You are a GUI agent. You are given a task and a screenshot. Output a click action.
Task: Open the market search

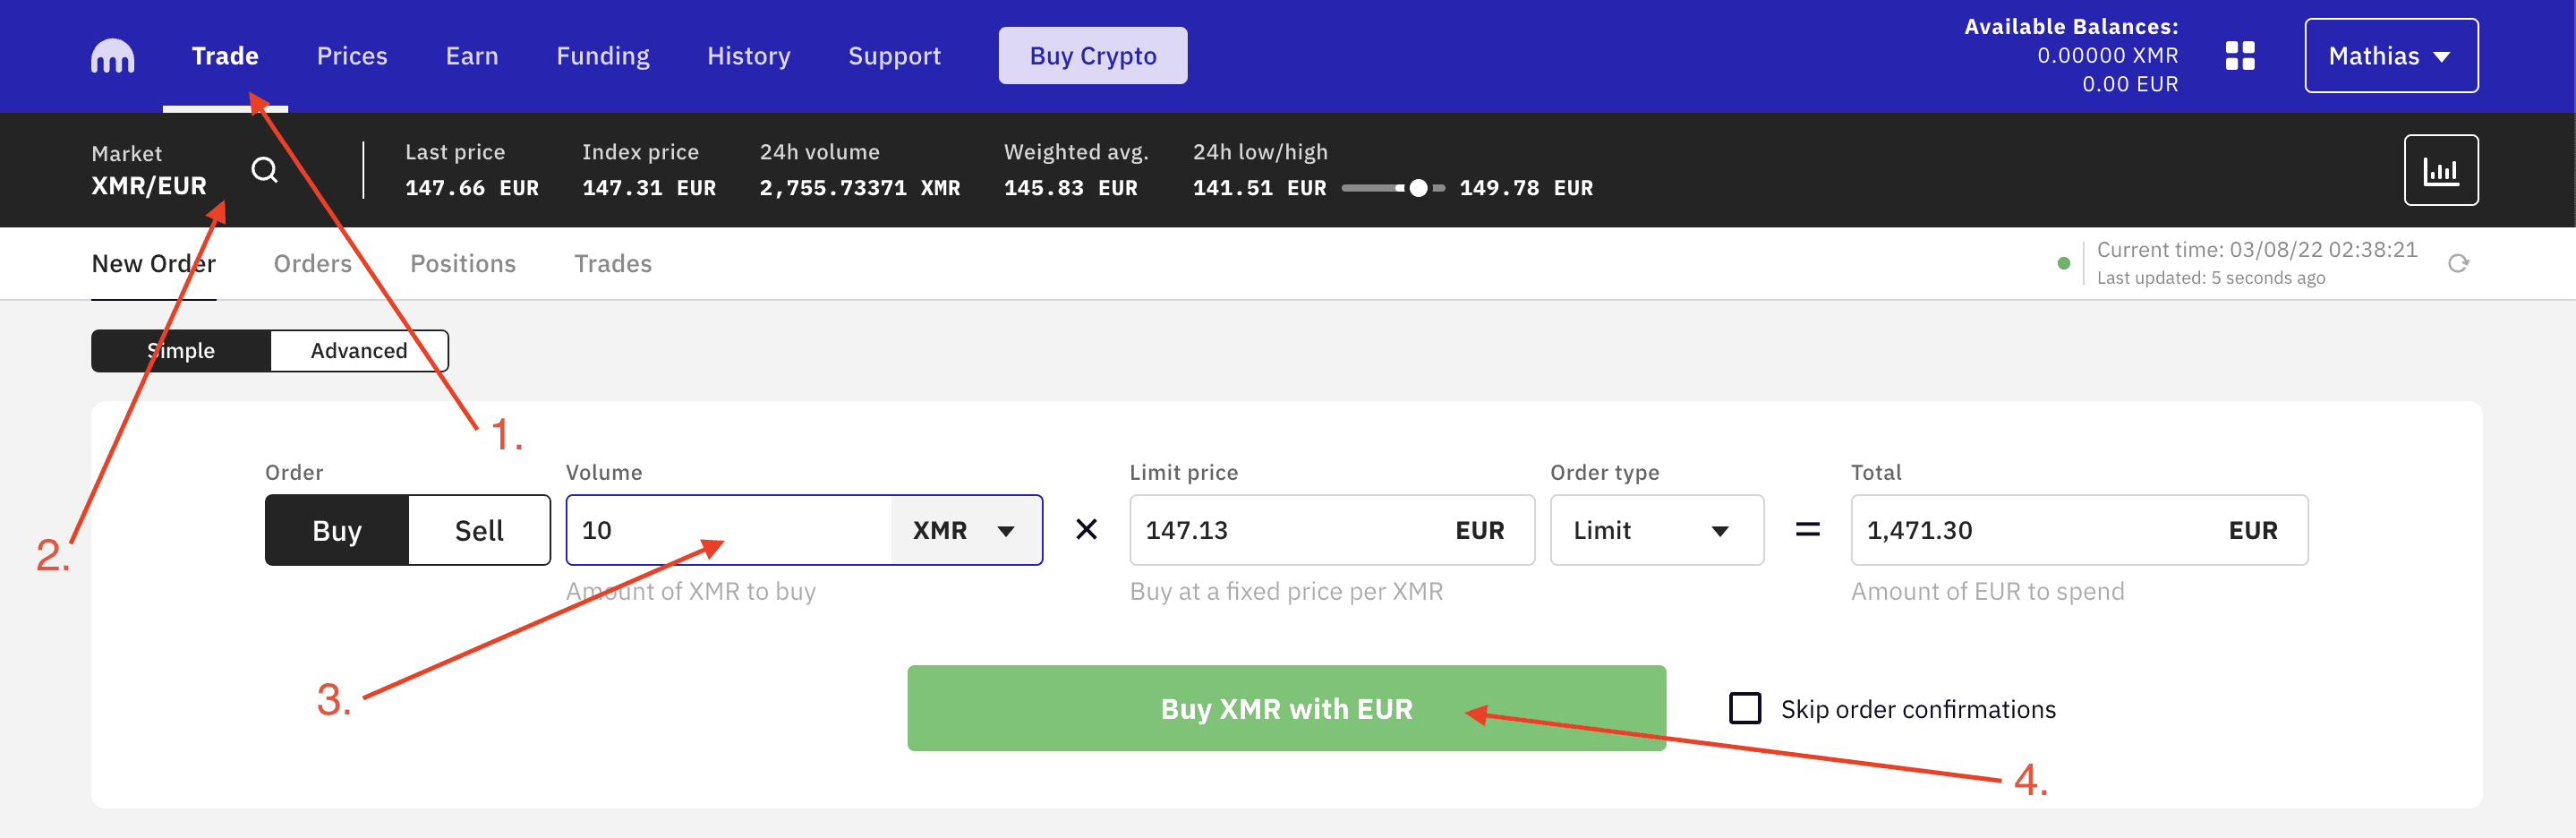(265, 170)
